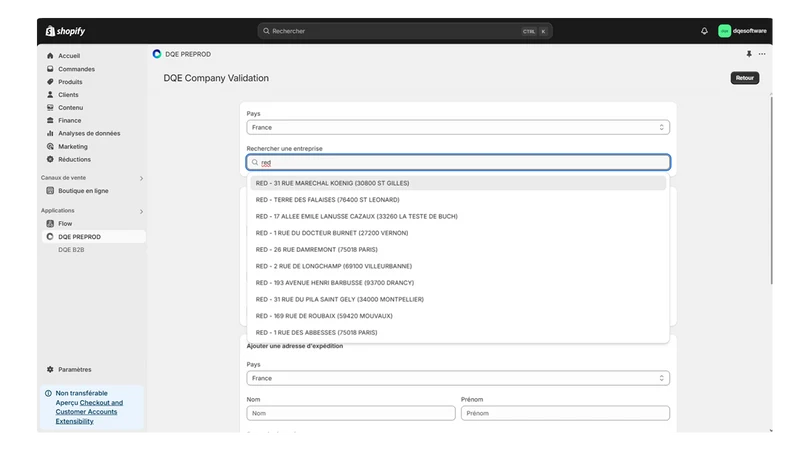Click the magnifier icon in company search
Viewport: 800px width, 450px height.
pos(255,162)
